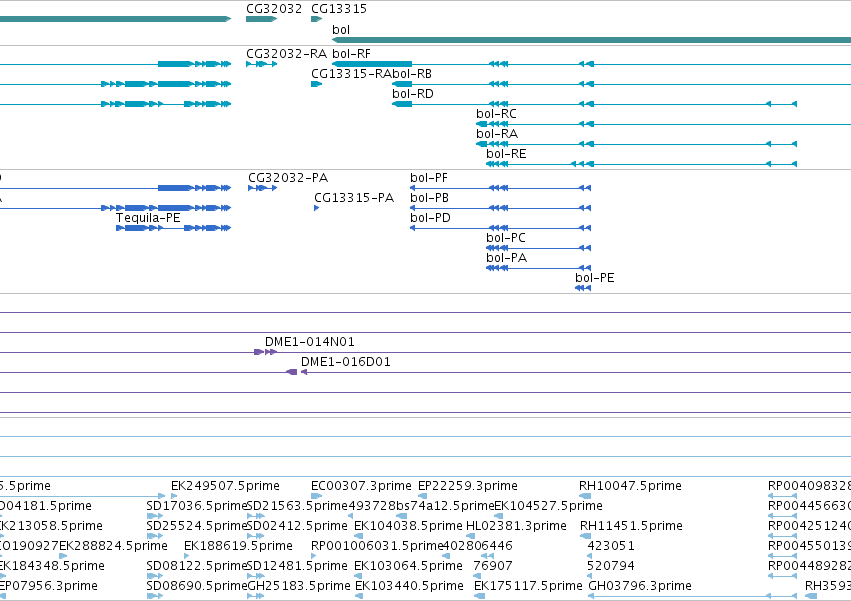Click the bol-PB protein label
The height and width of the screenshot is (601, 851).
(429, 198)
